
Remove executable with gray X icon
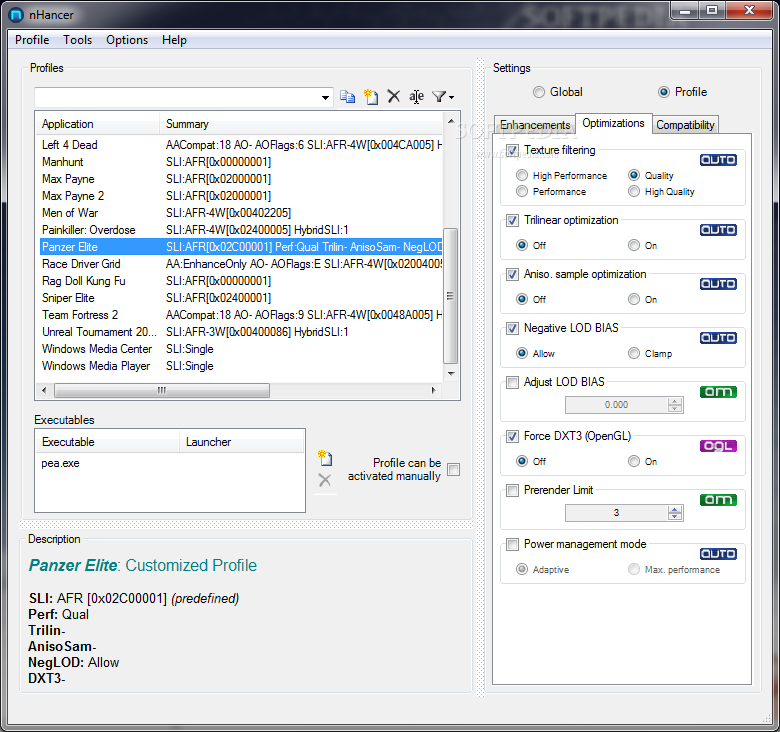[325, 480]
